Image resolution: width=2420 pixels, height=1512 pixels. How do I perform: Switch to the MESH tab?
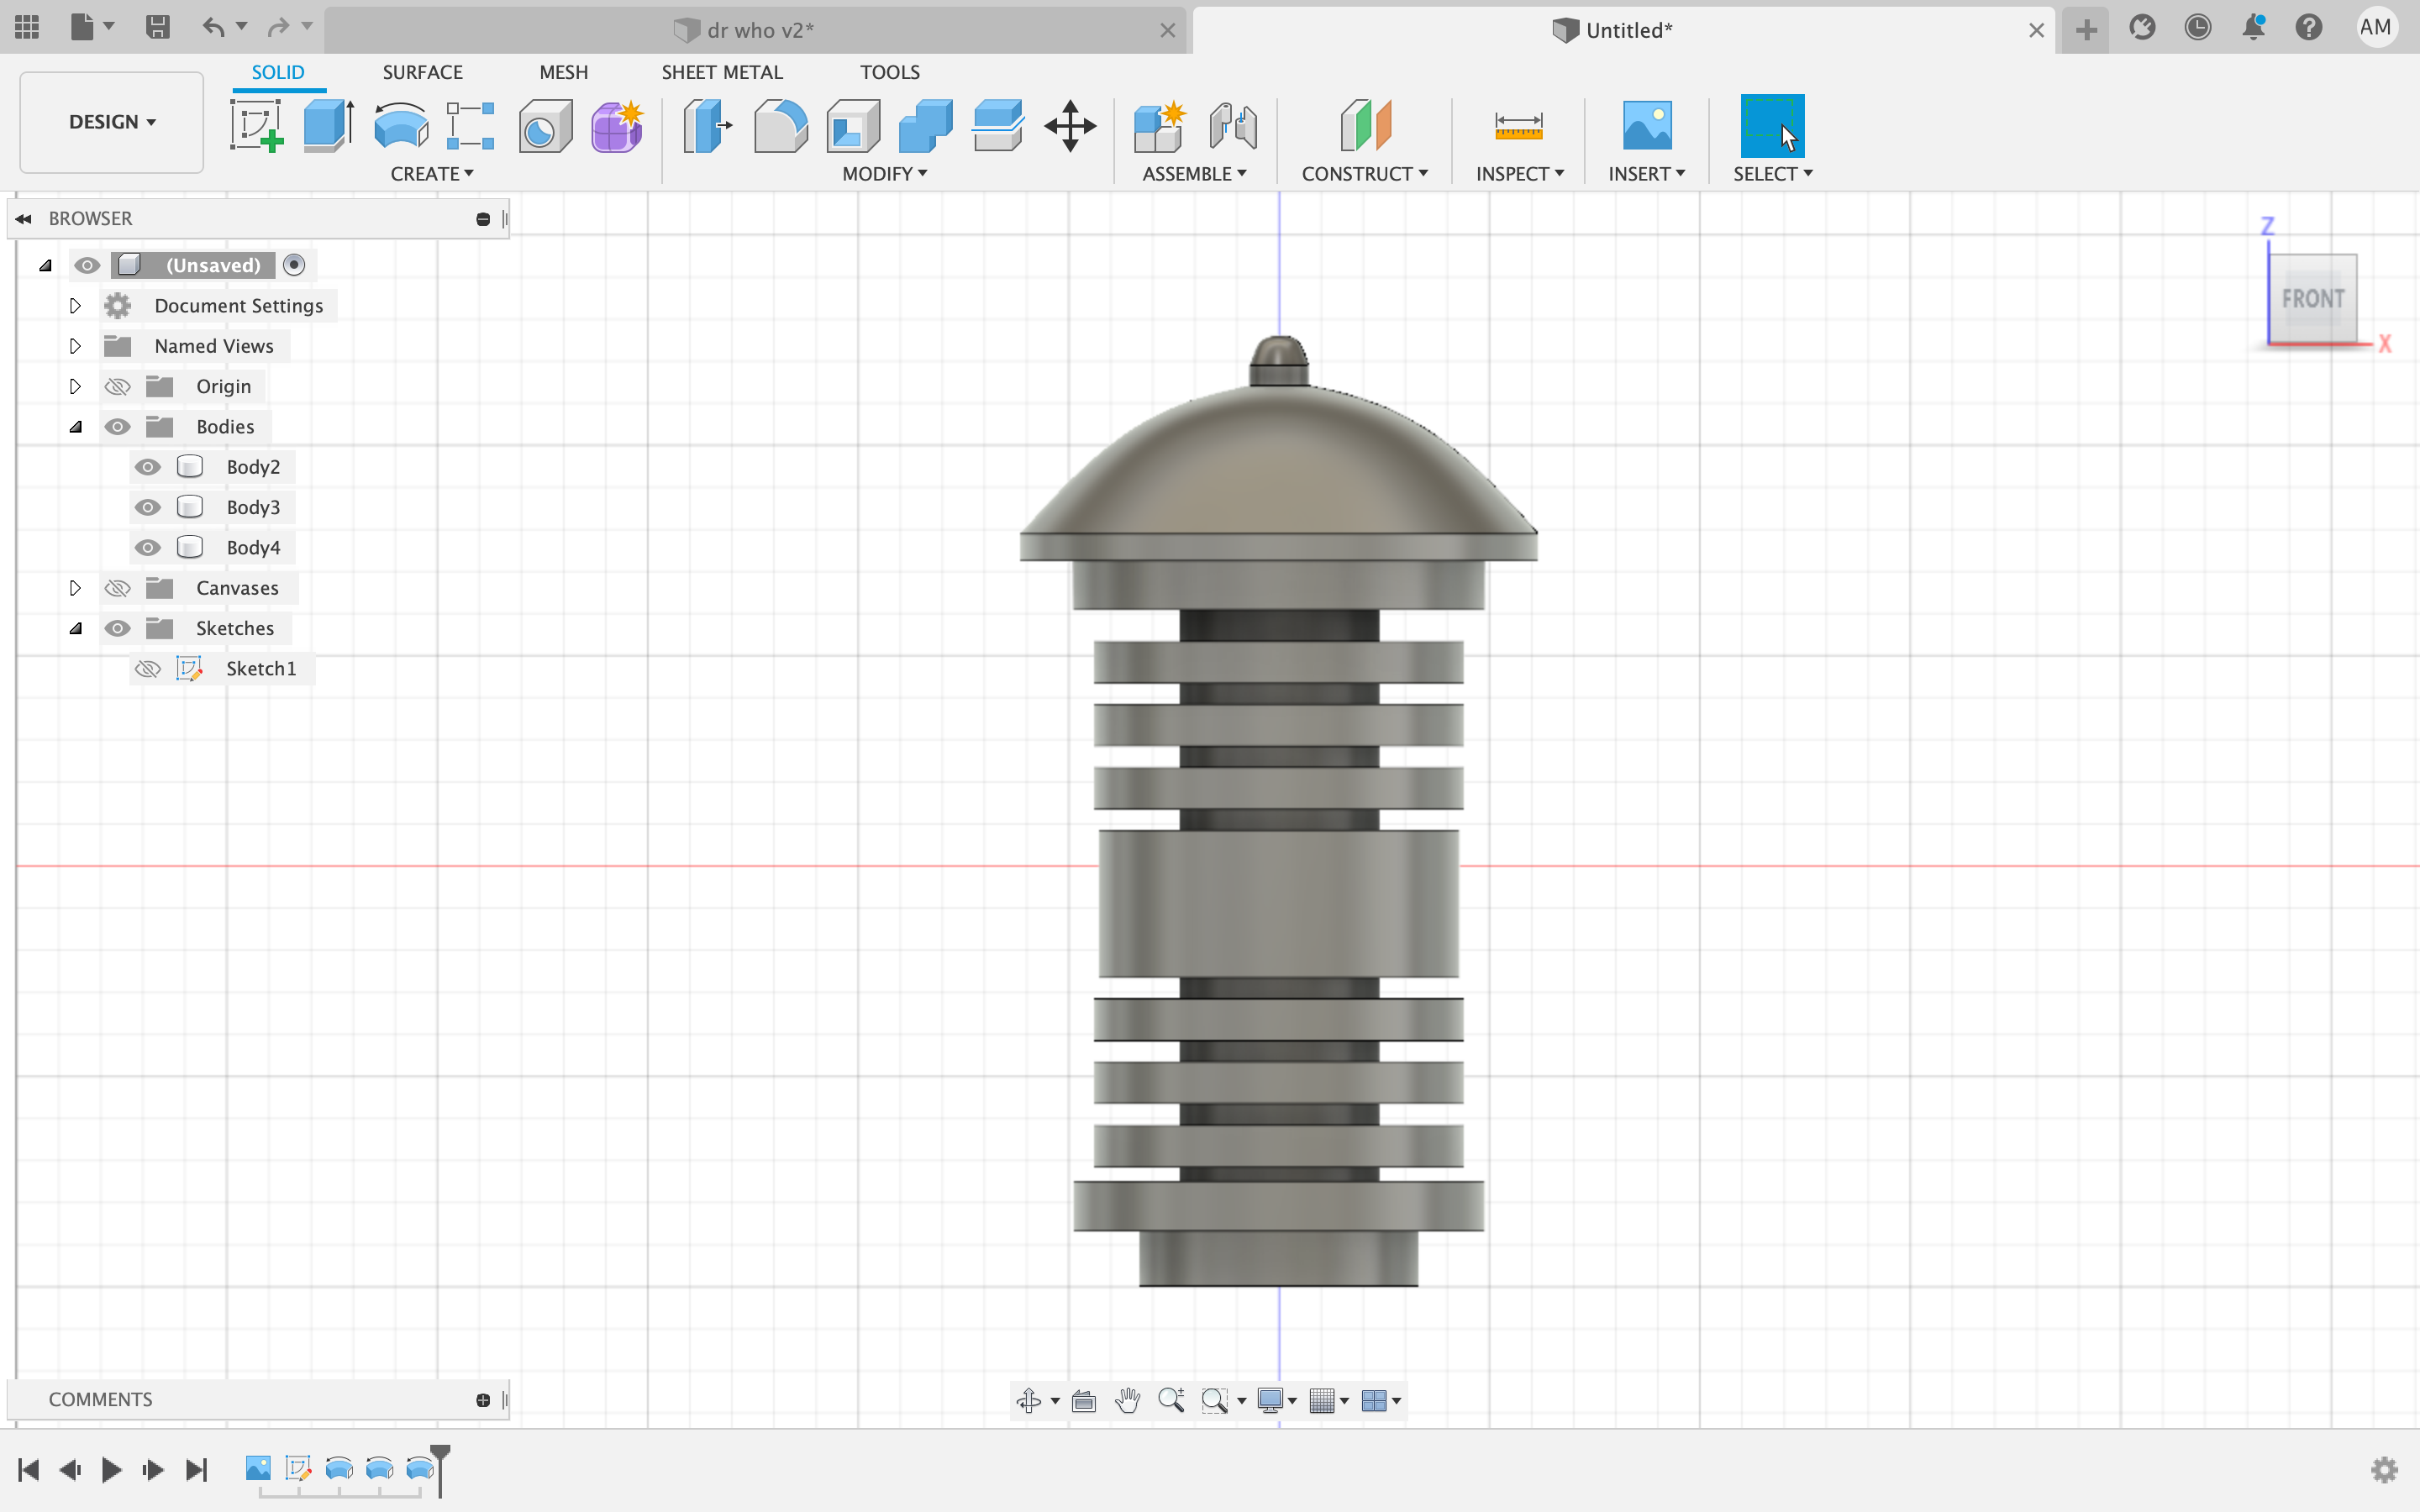coord(564,72)
